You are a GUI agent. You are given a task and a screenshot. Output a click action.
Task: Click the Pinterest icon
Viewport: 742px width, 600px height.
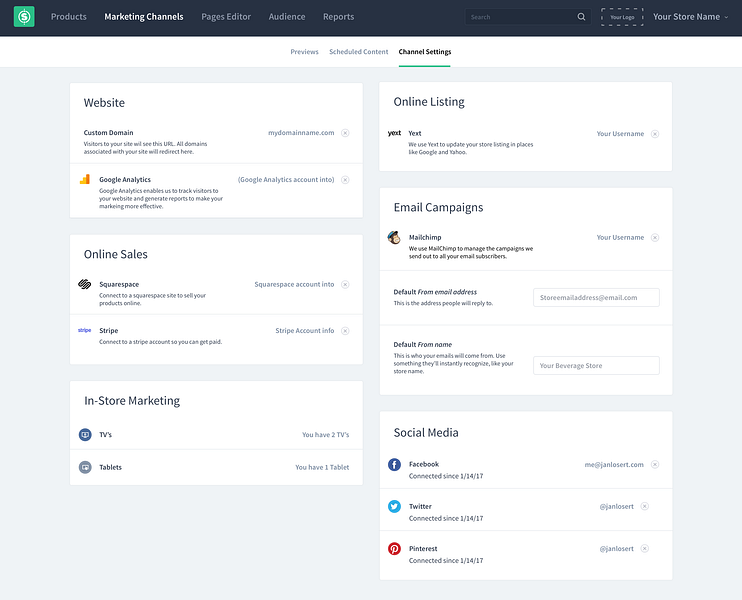394,548
